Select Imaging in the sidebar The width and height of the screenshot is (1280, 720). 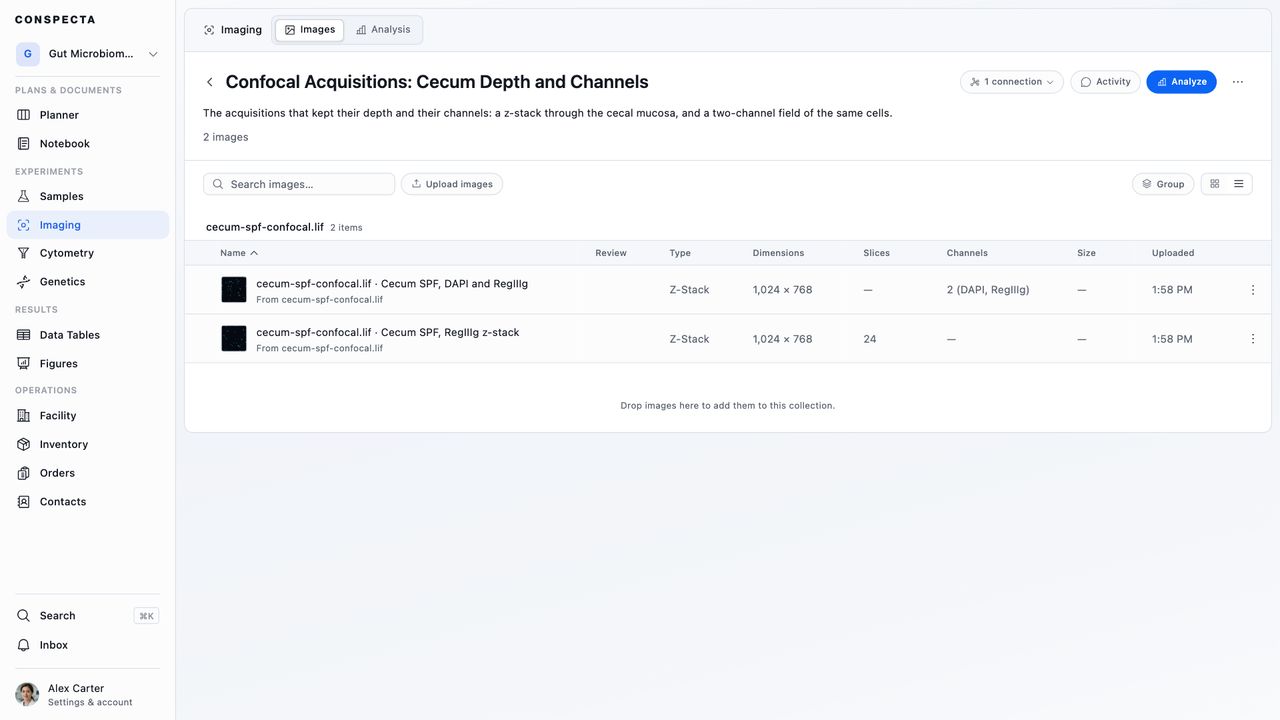[88, 225]
